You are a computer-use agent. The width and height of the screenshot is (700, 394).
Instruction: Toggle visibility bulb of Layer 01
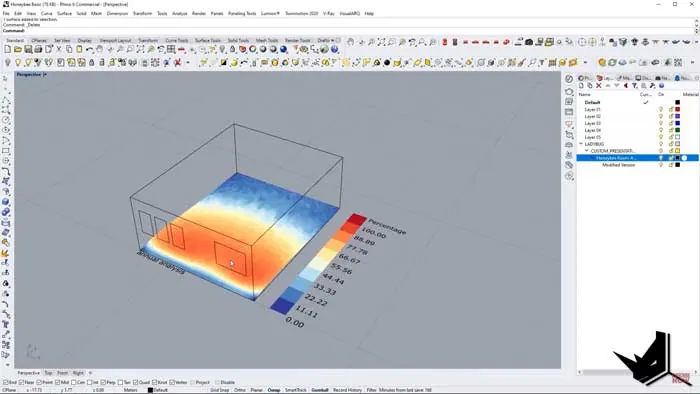pos(661,109)
